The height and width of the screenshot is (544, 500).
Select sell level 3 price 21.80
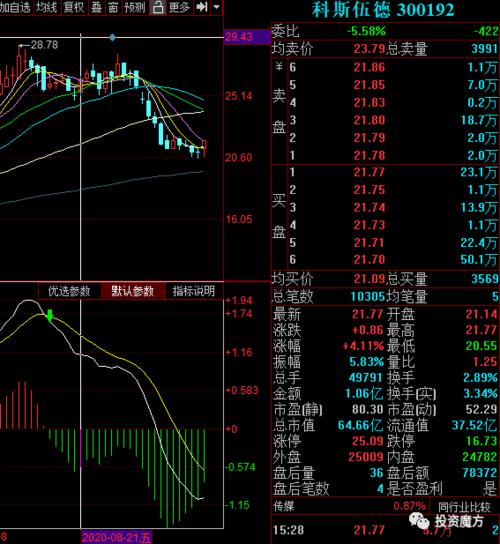pos(369,120)
